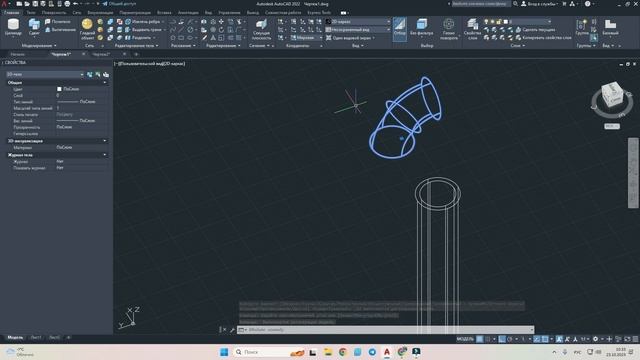Click the Цвет ПоСлою color swatch
The image size is (640, 360).
(x=59, y=89)
